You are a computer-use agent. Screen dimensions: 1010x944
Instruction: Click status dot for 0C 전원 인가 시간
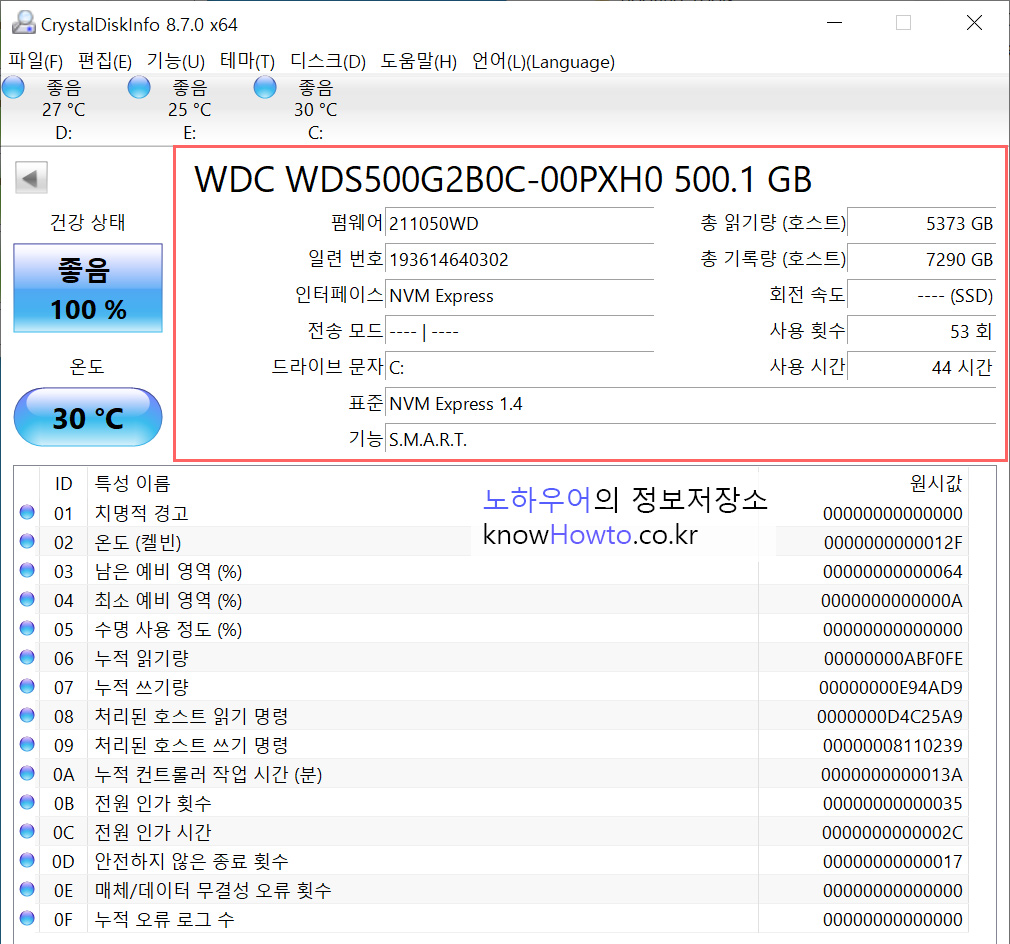27,831
